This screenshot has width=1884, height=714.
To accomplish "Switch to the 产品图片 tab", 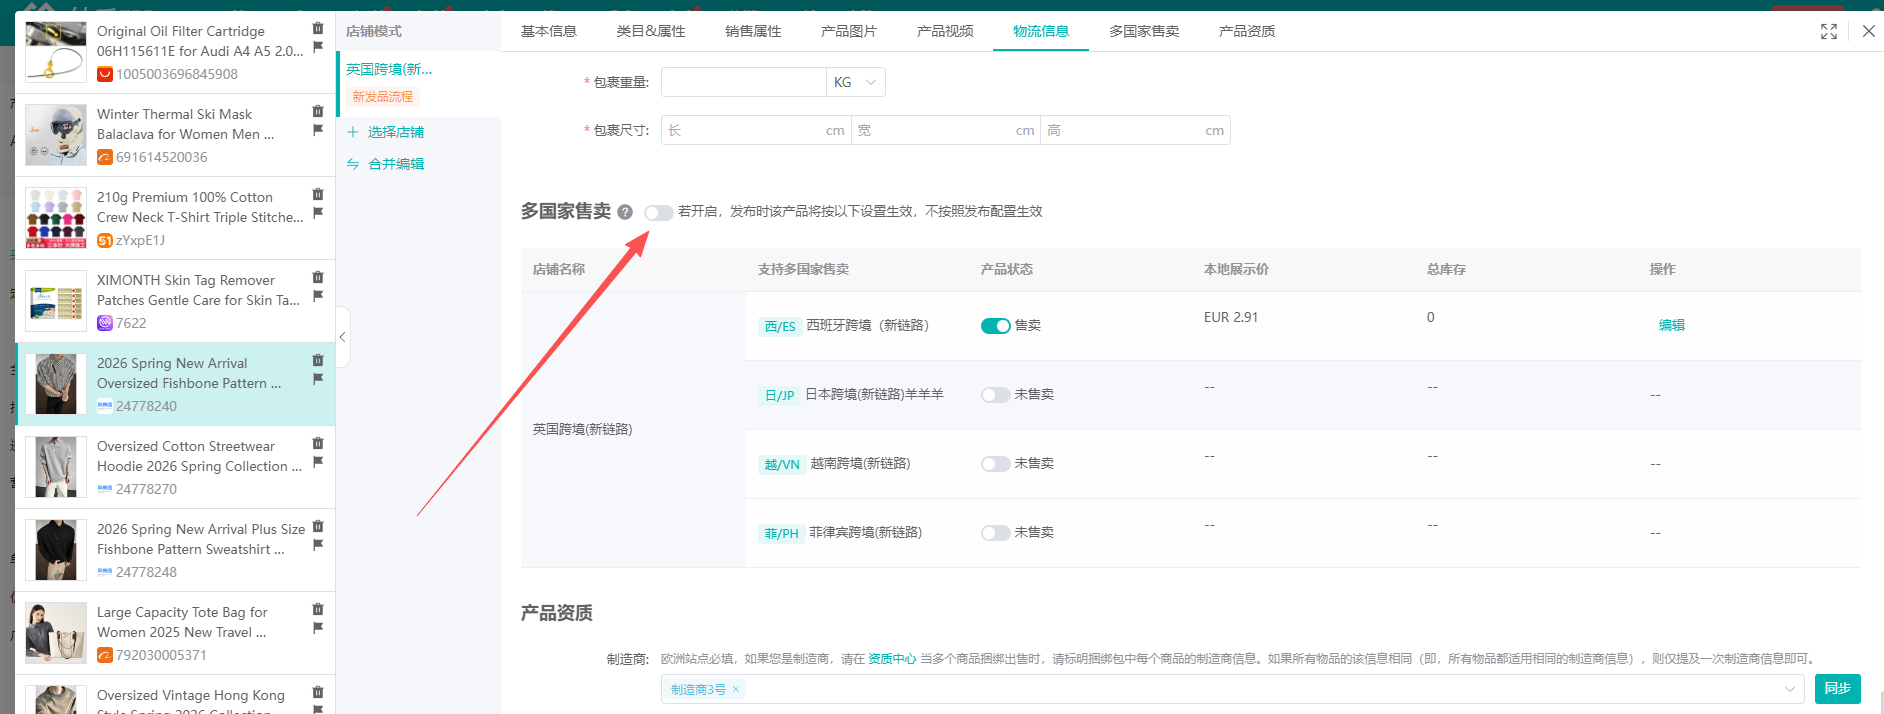I will click(848, 31).
